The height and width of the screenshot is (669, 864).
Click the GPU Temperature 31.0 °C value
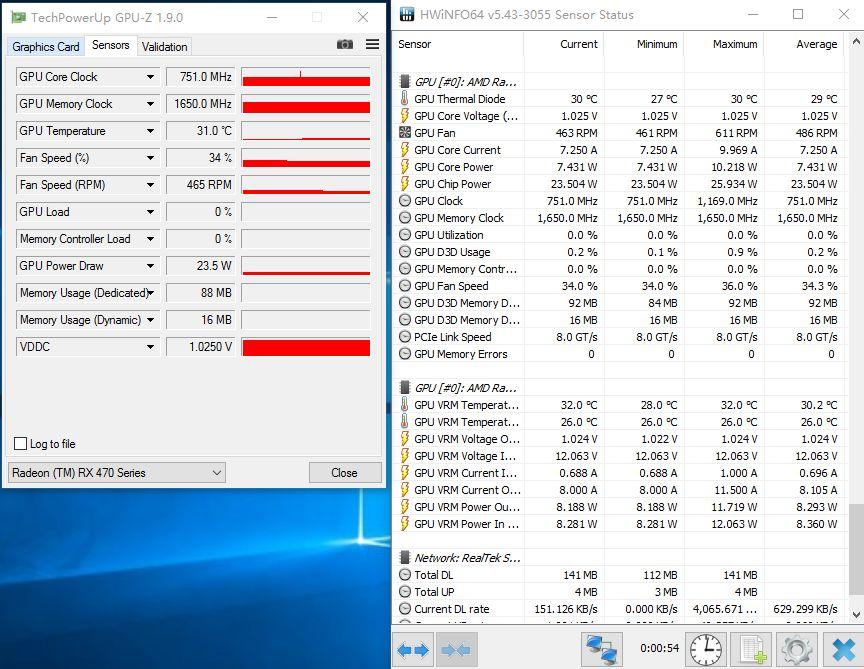tap(201, 131)
